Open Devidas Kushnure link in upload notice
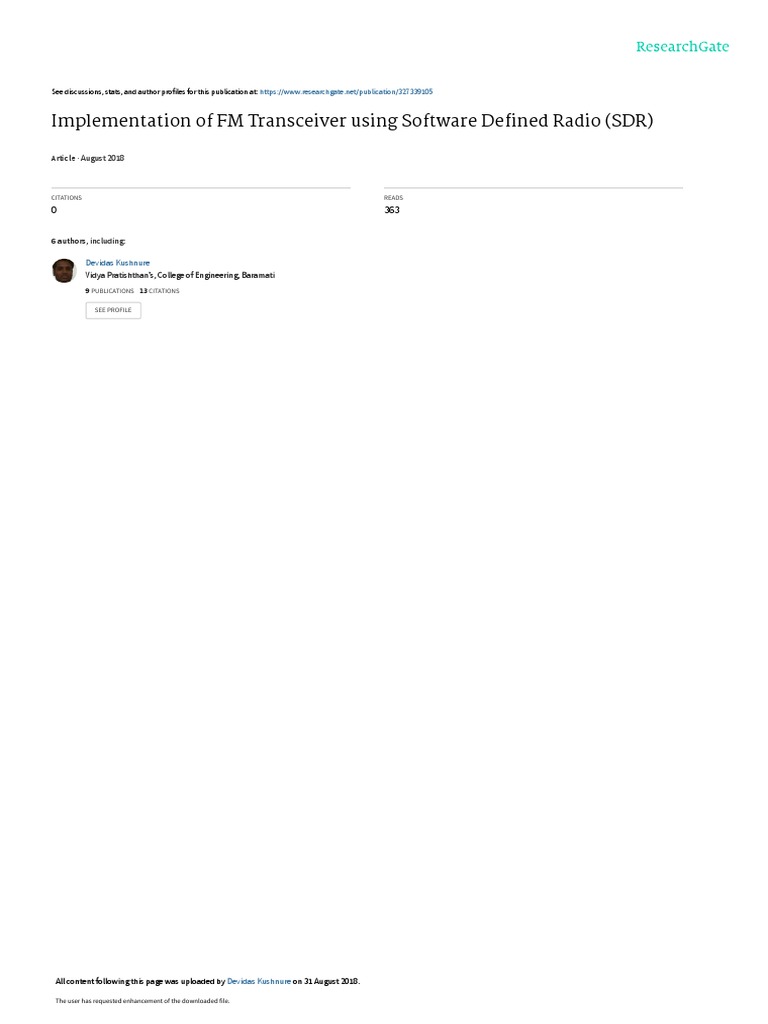The height and width of the screenshot is (1024, 768). [x=259, y=981]
